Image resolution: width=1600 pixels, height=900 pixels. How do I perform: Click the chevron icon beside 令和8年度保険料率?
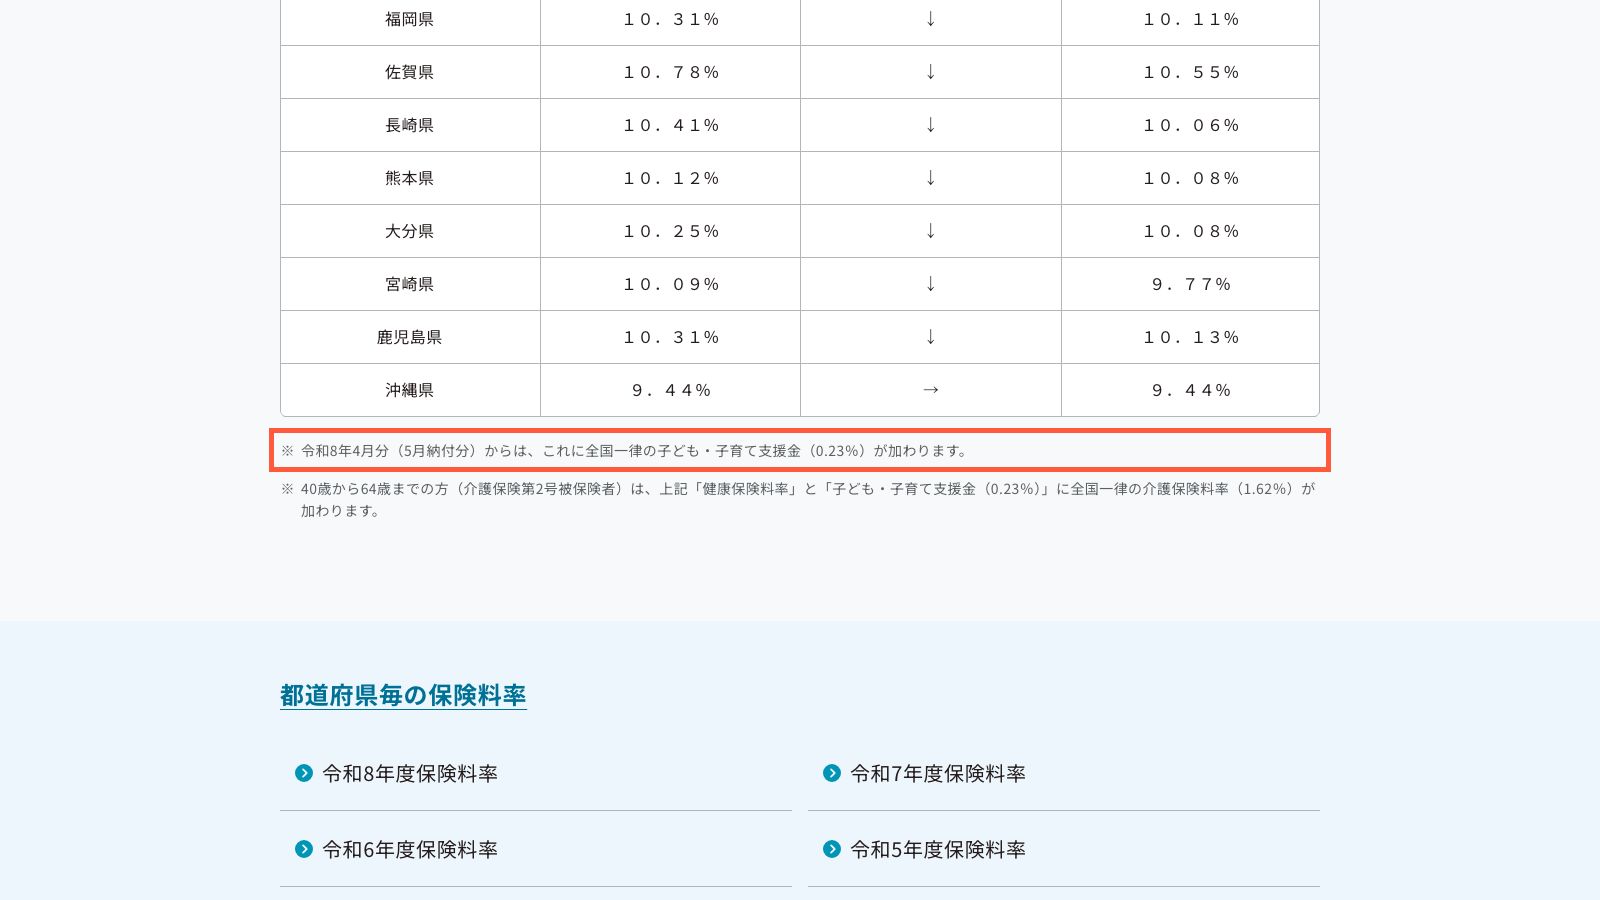coord(304,773)
